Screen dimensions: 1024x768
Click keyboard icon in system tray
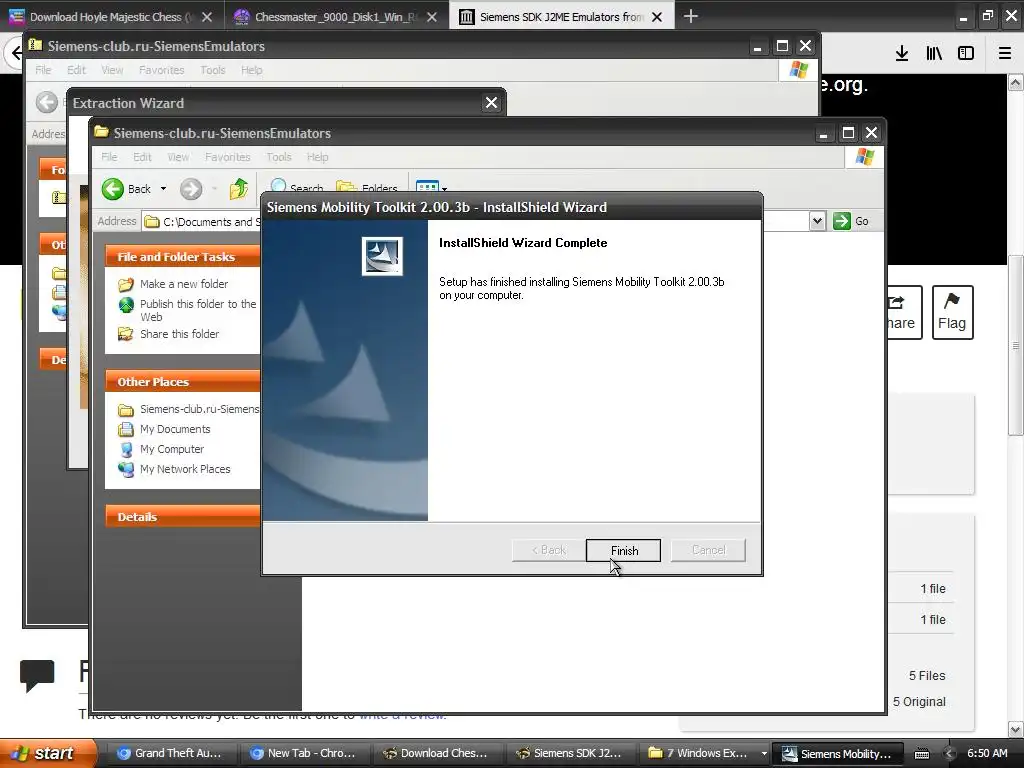tap(921, 754)
